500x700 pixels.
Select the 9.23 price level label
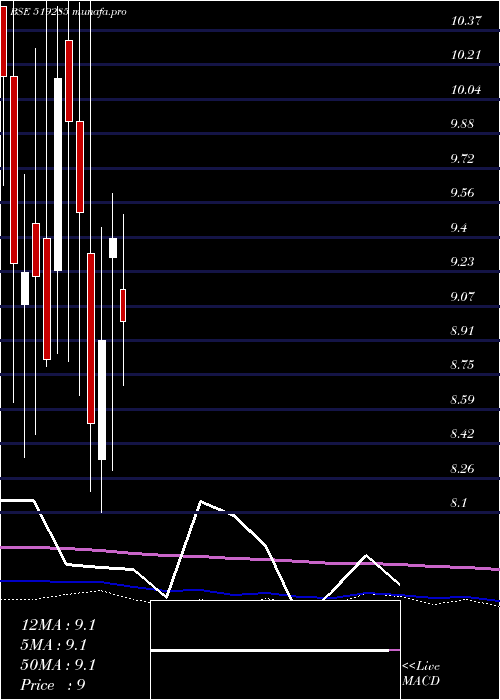tap(462, 262)
